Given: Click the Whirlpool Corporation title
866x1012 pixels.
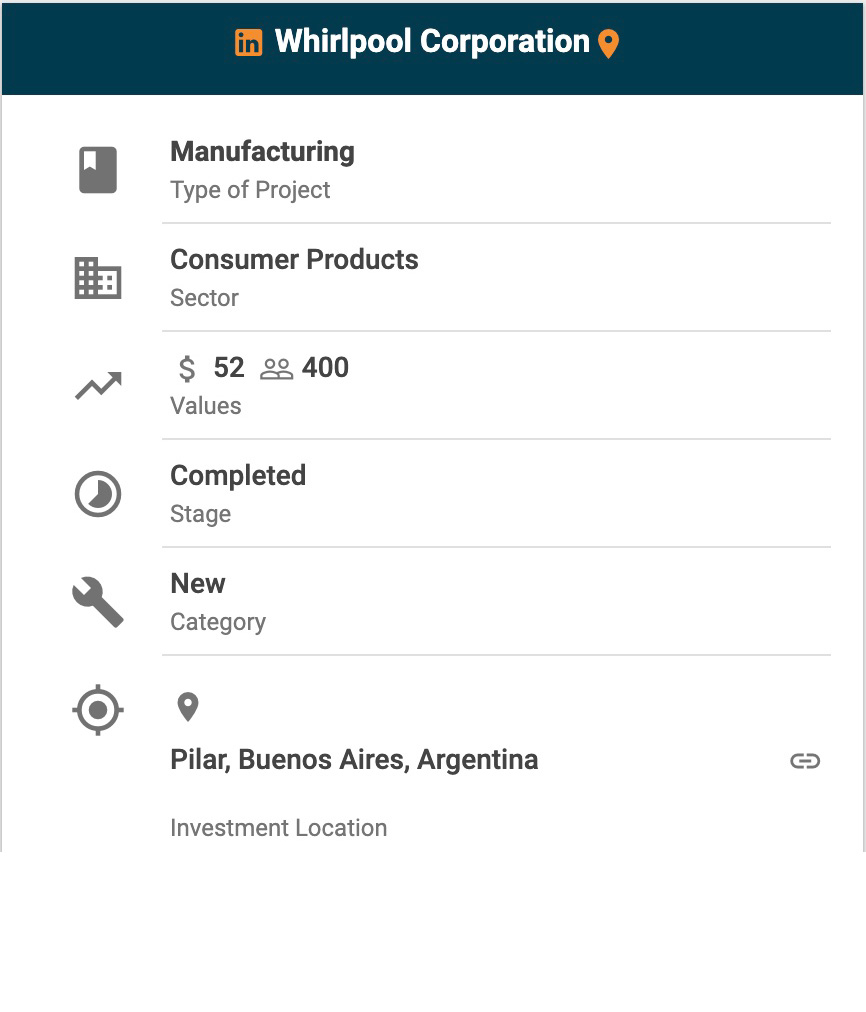Looking at the screenshot, I should 432,42.
